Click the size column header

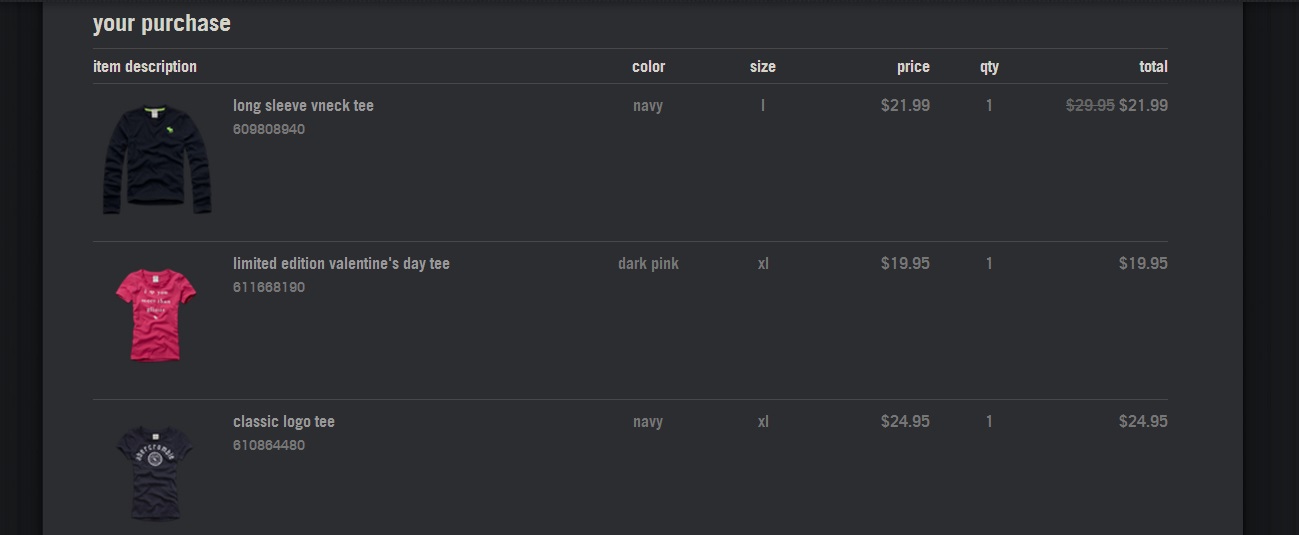click(762, 67)
